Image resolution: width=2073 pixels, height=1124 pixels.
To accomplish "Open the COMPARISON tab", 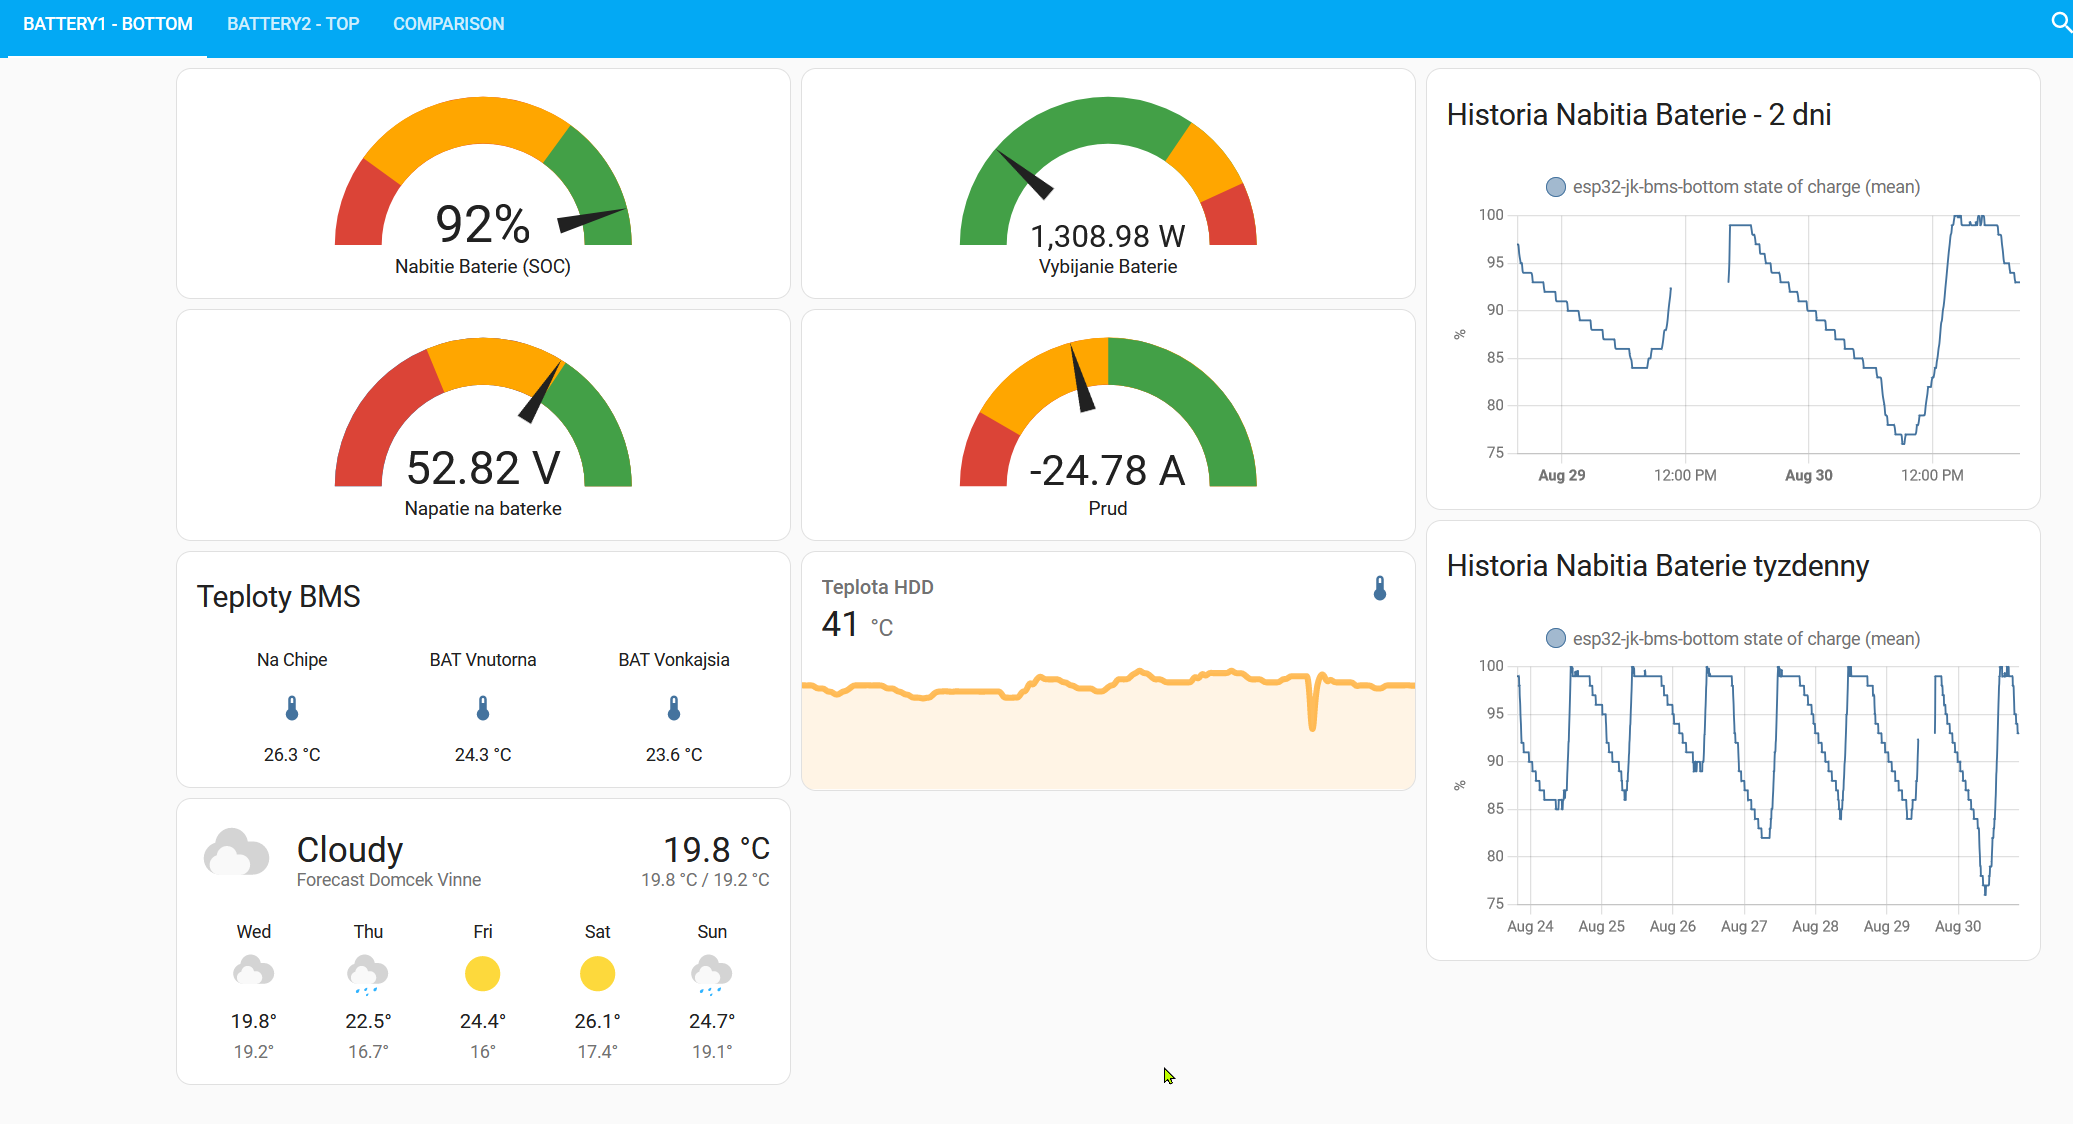I will [x=448, y=24].
